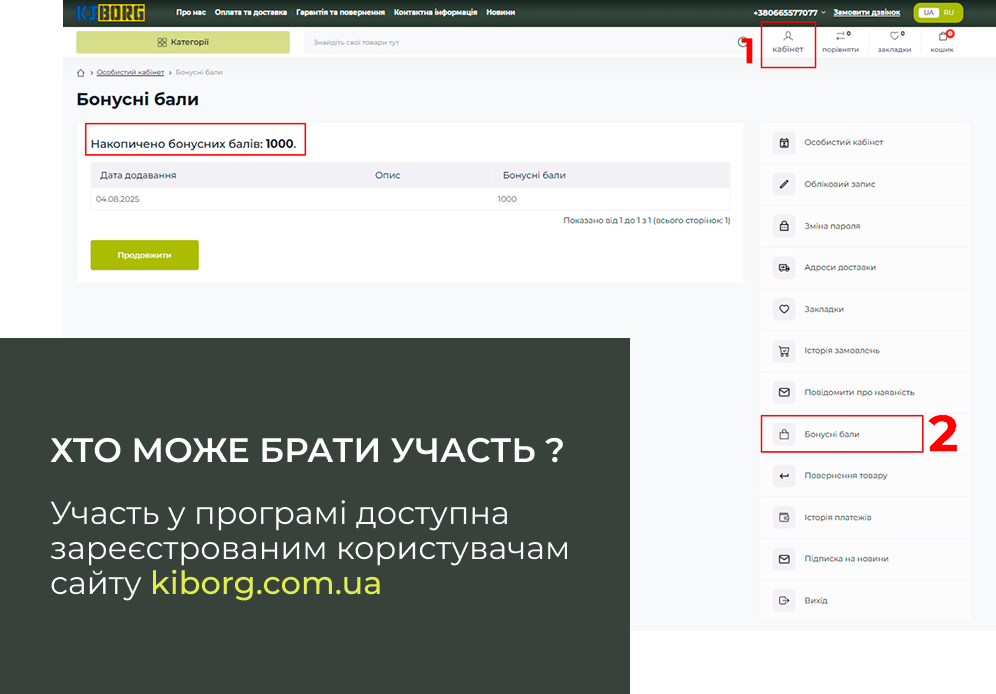Open Оплата та доставка page
The image size is (996, 694).
point(251,13)
